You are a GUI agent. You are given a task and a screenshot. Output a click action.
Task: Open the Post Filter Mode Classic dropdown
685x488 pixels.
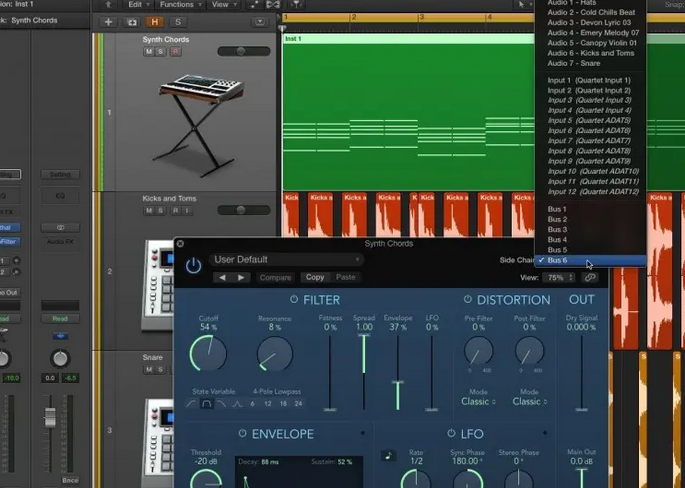[x=529, y=401]
